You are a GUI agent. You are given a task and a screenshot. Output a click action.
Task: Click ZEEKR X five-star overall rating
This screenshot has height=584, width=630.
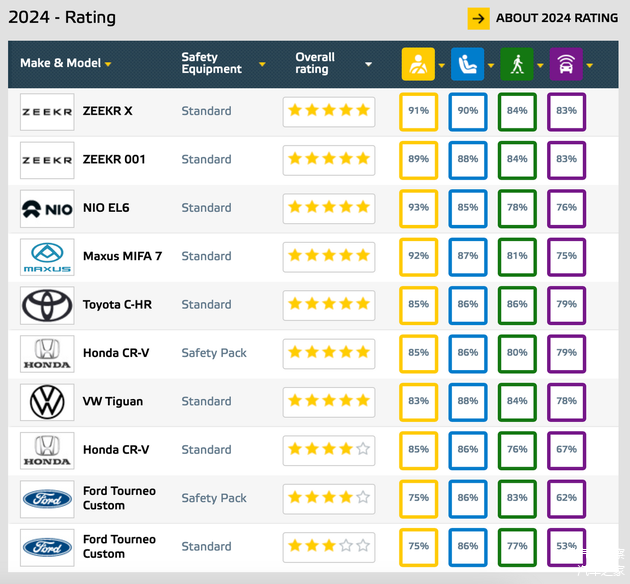tap(328, 111)
